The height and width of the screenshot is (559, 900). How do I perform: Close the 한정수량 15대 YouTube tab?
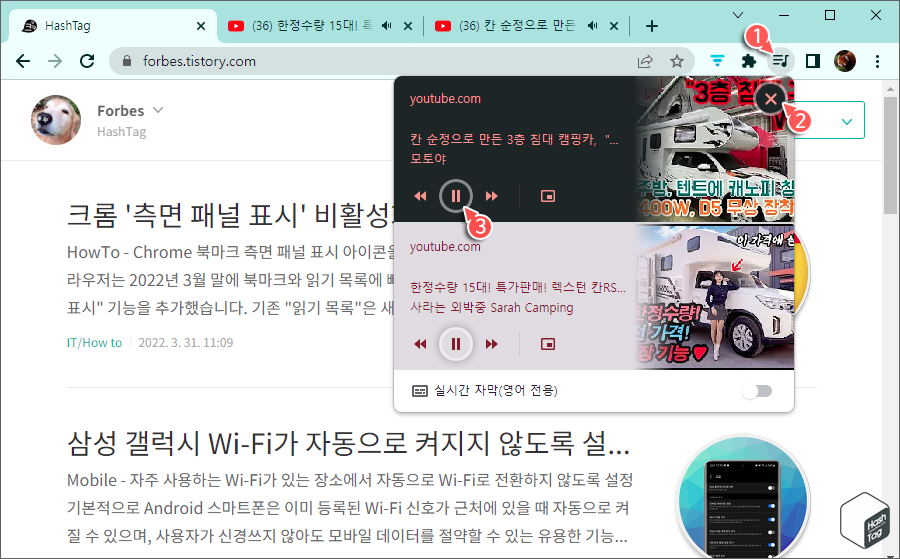[x=408, y=26]
